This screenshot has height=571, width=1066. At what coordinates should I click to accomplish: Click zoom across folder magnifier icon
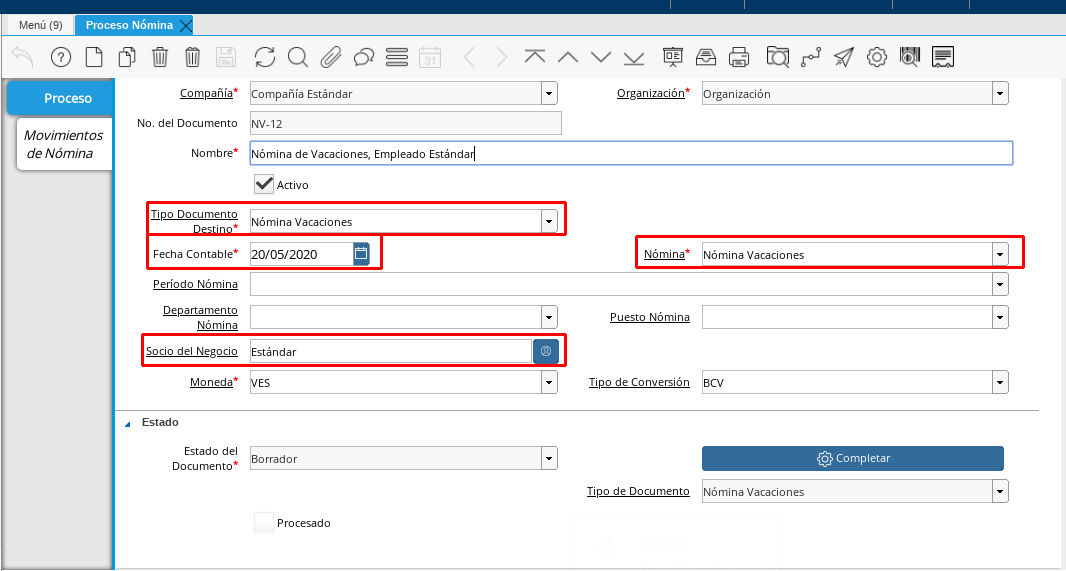pos(777,57)
